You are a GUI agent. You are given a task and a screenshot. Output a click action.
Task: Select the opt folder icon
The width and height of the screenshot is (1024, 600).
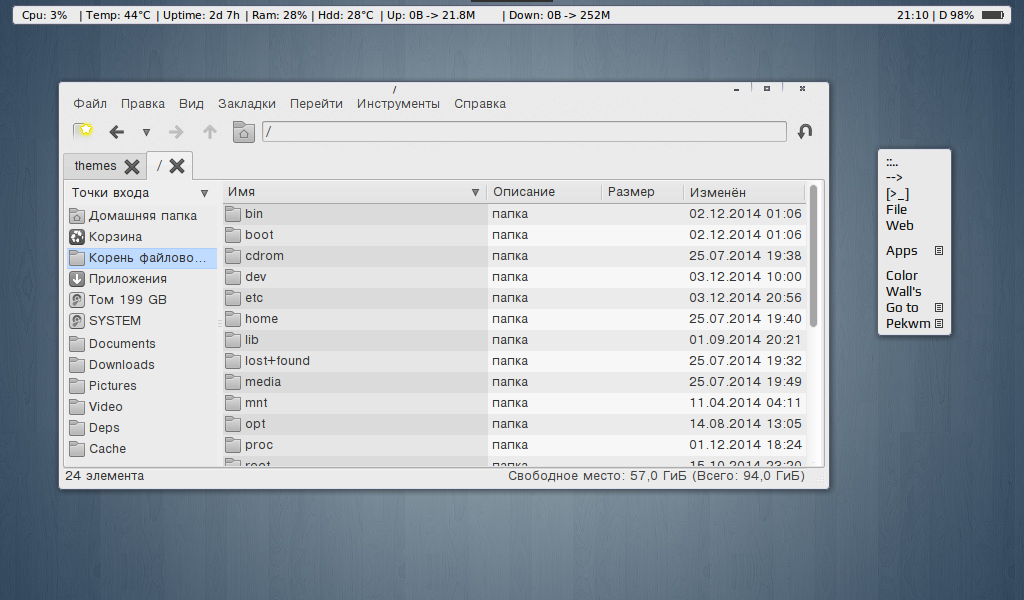(x=233, y=424)
